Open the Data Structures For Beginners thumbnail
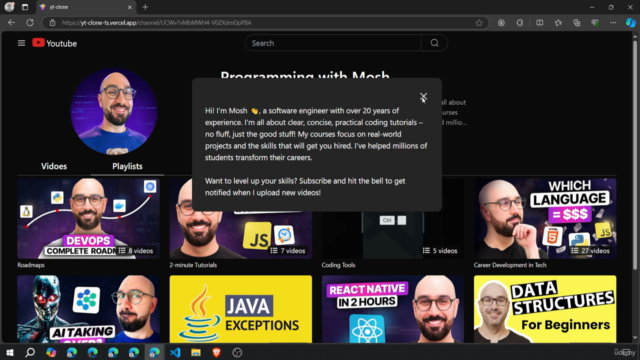640x360 pixels. (545, 309)
